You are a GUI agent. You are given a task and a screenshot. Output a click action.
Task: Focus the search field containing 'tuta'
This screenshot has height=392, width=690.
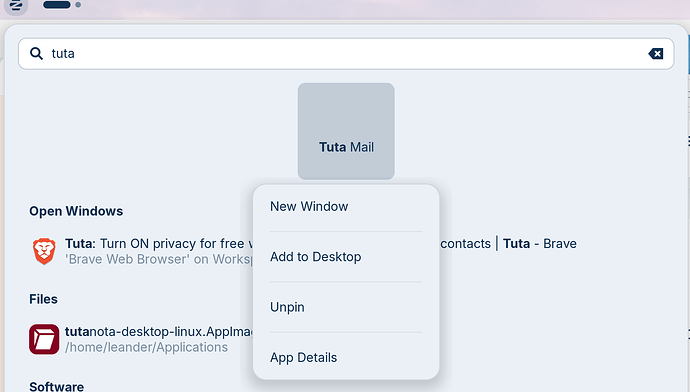pyautogui.click(x=346, y=54)
